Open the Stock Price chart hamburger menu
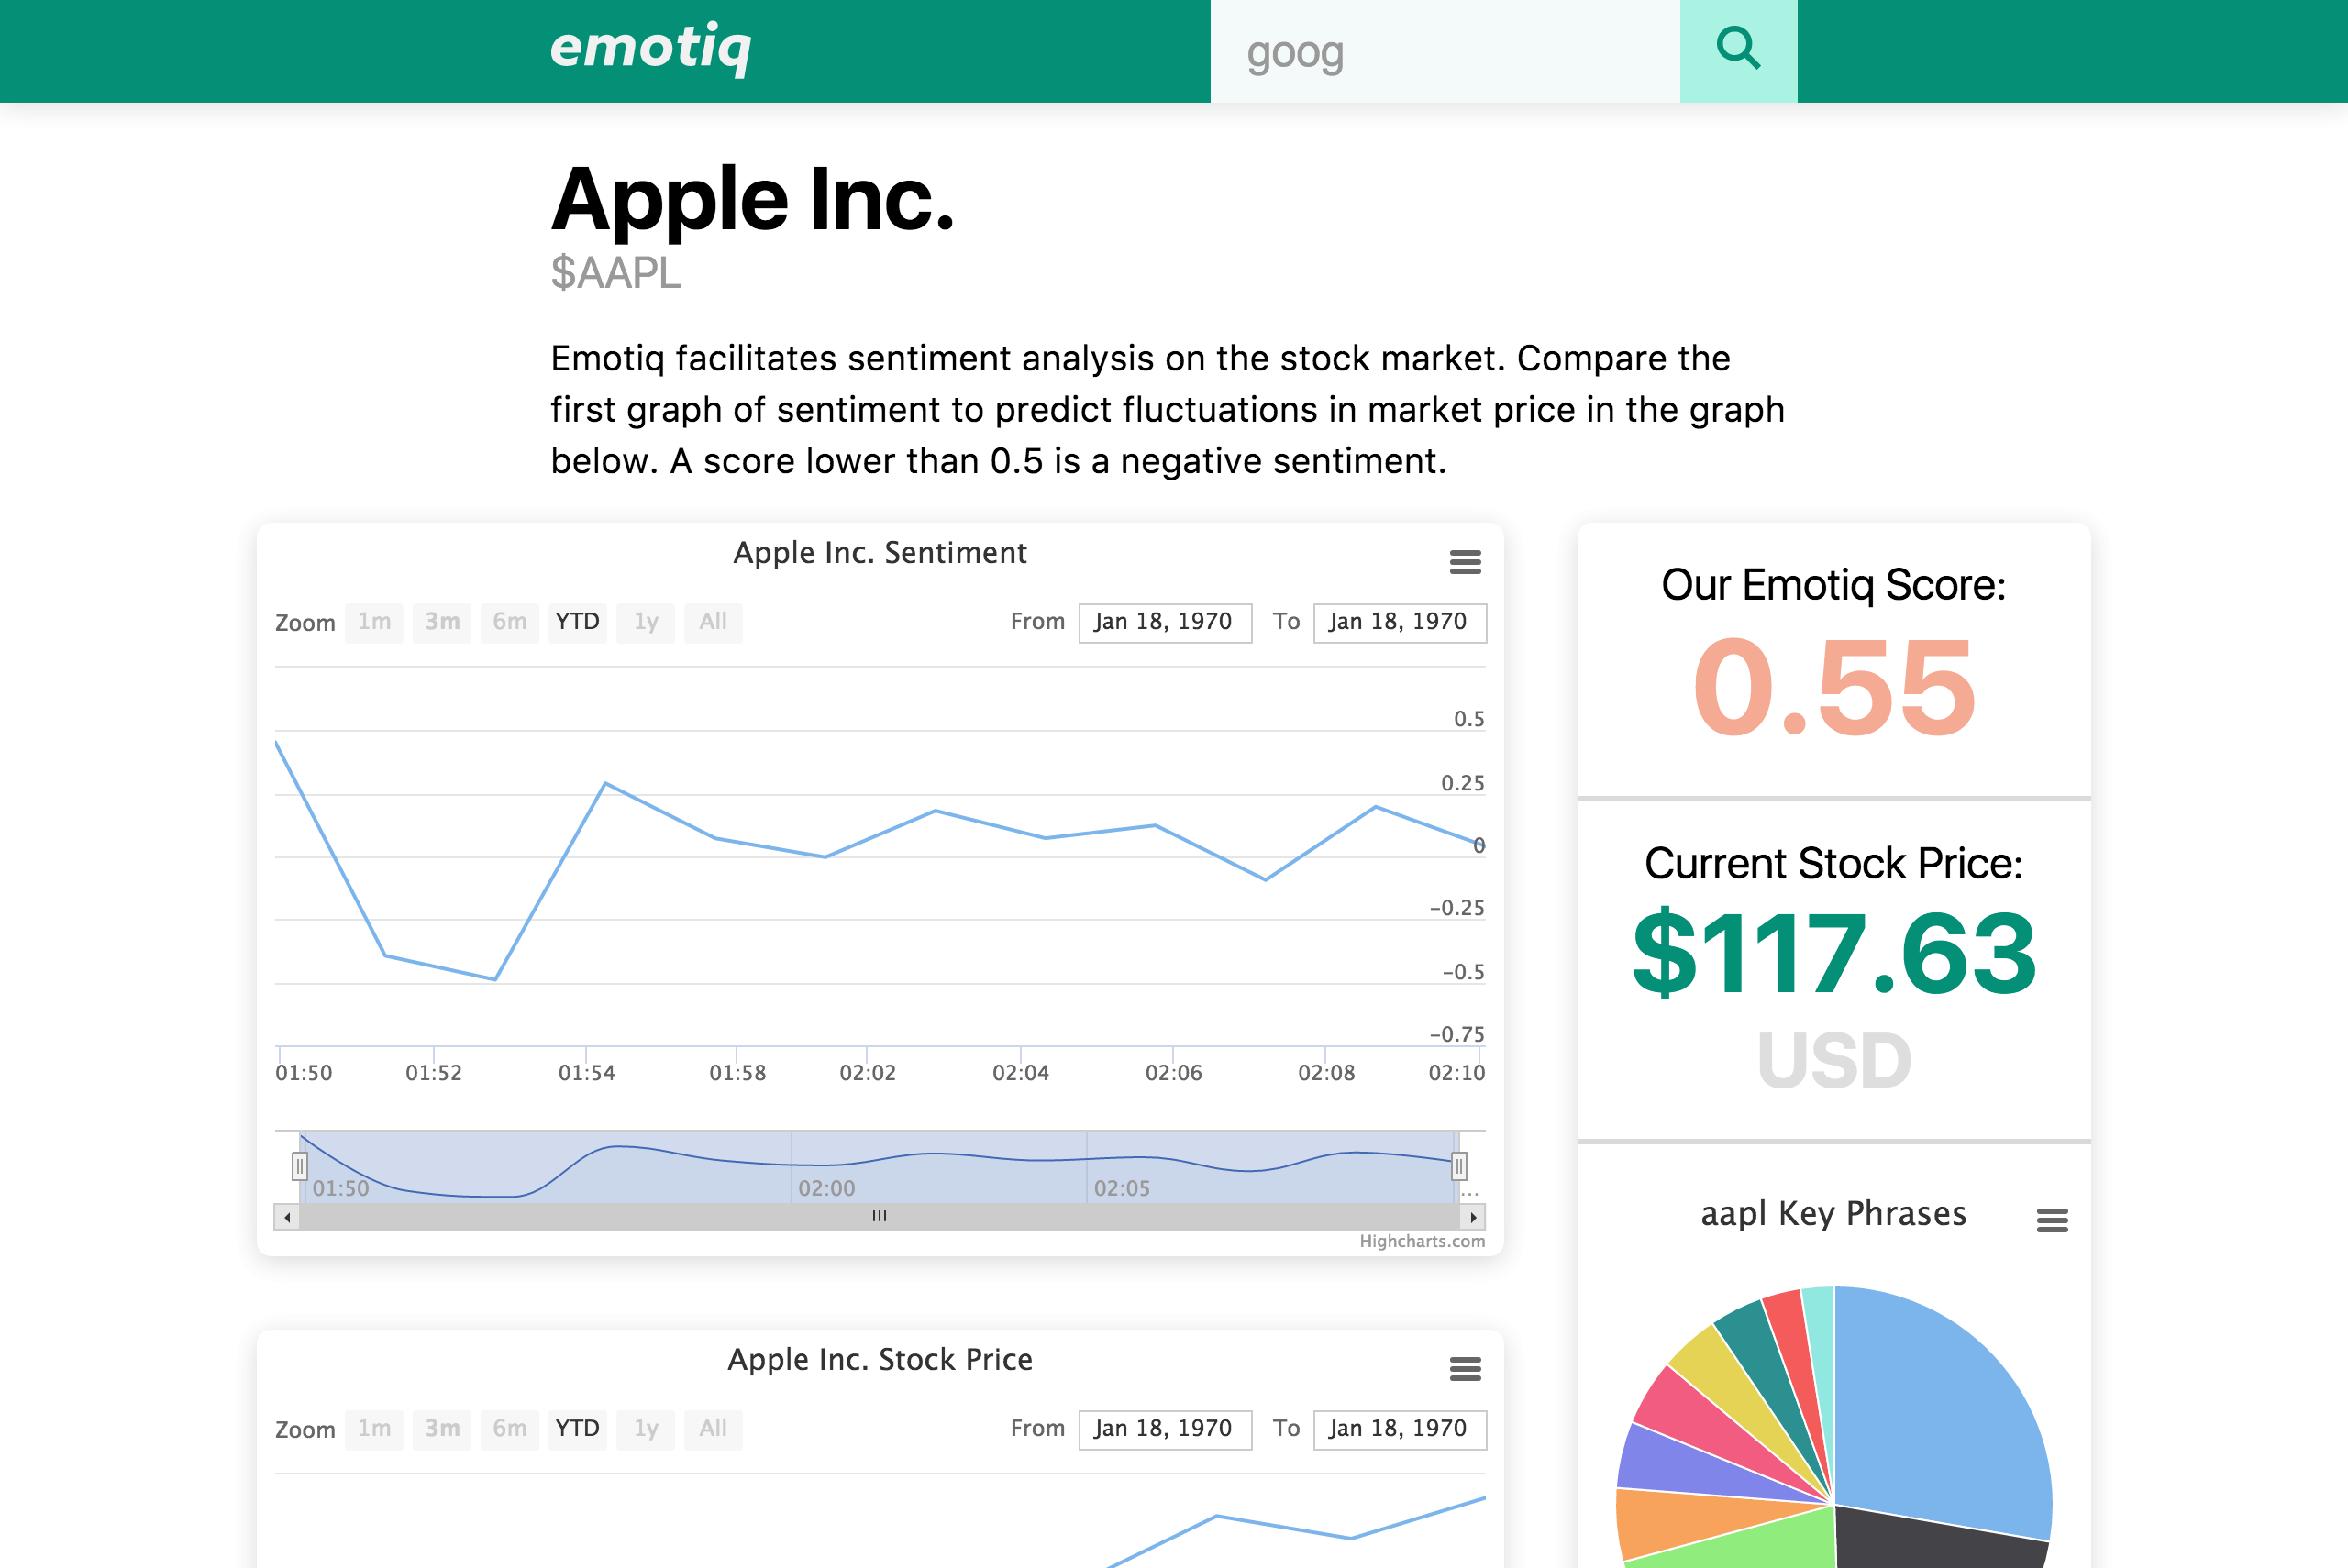This screenshot has width=2348, height=1568. (x=1465, y=1369)
